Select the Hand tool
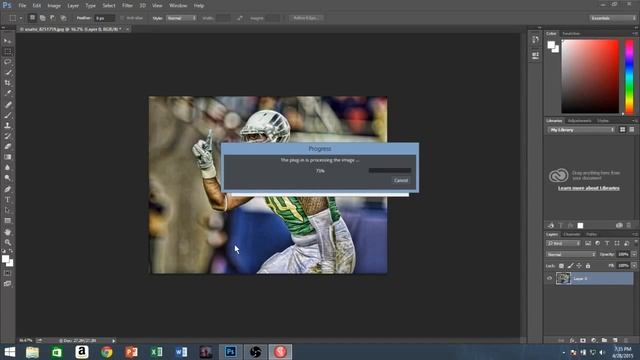 (x=7, y=232)
